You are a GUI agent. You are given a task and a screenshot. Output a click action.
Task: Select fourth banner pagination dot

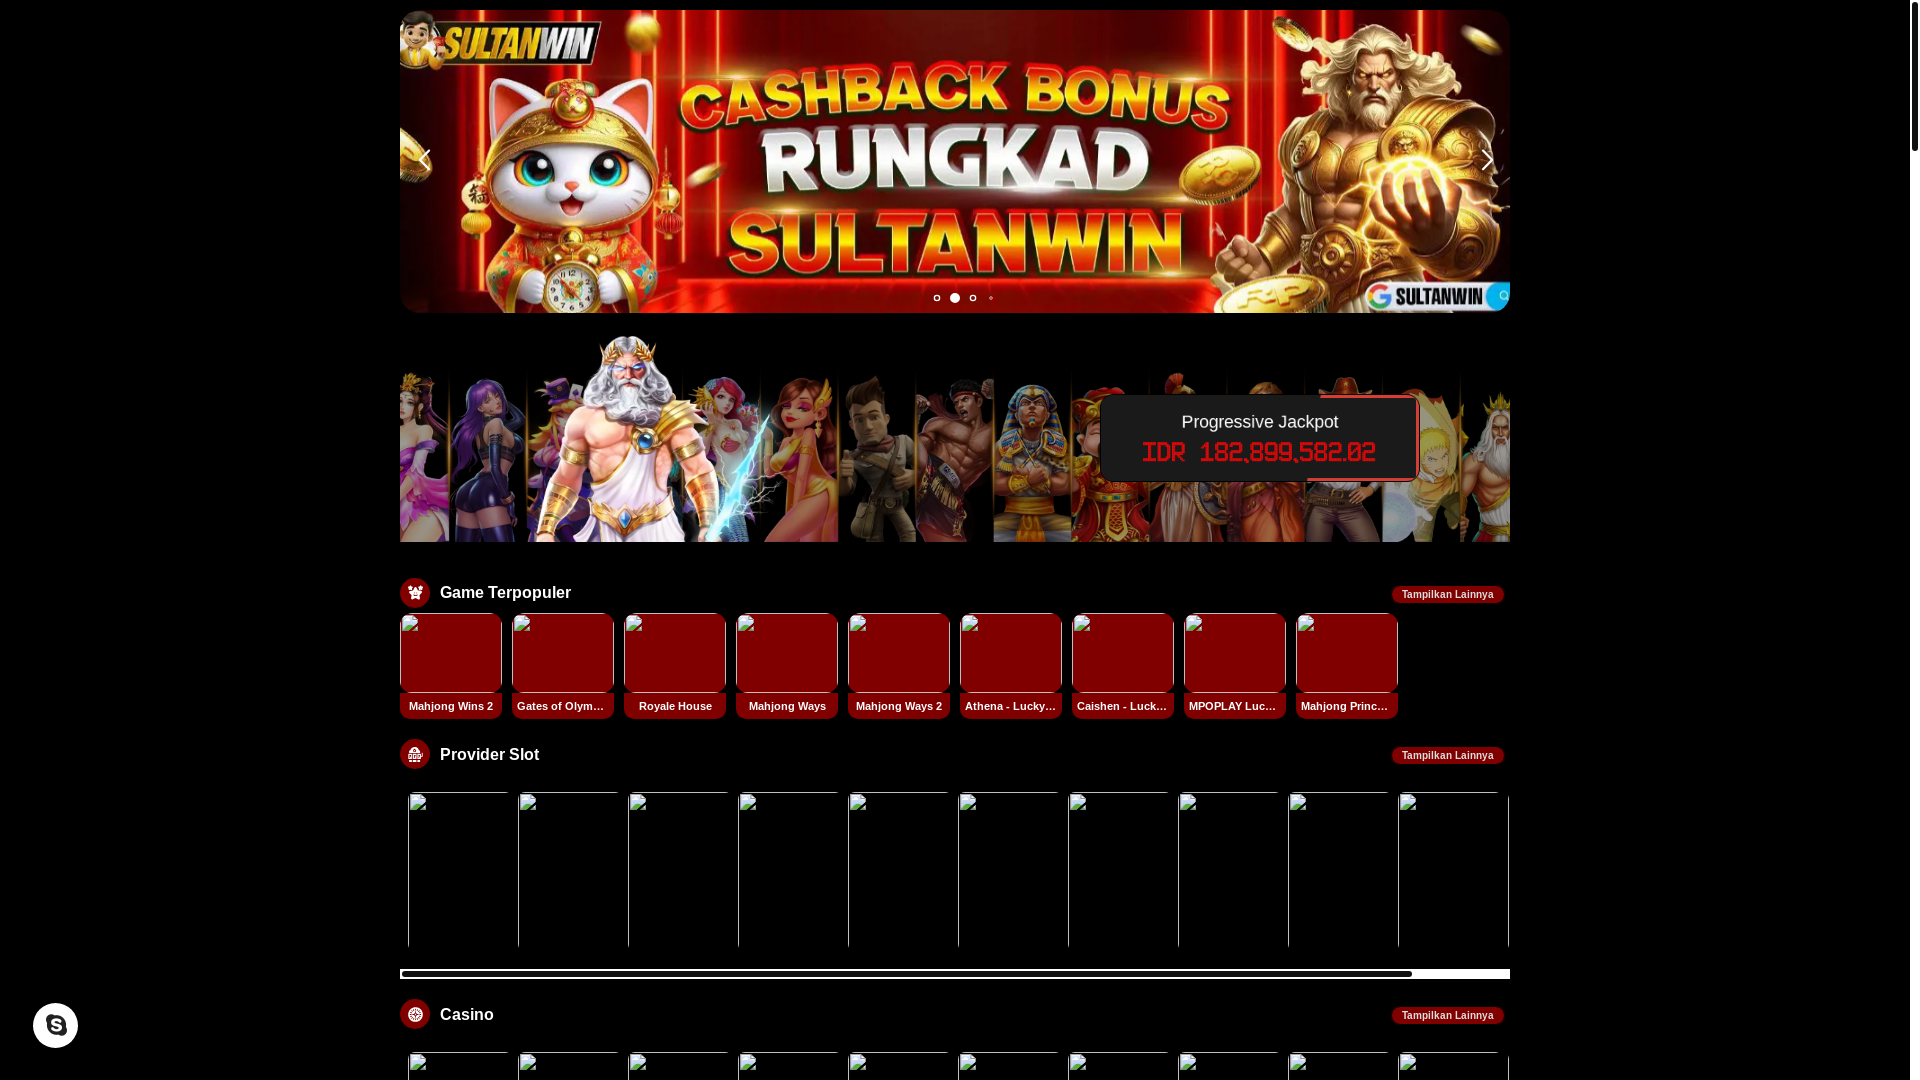click(x=991, y=298)
